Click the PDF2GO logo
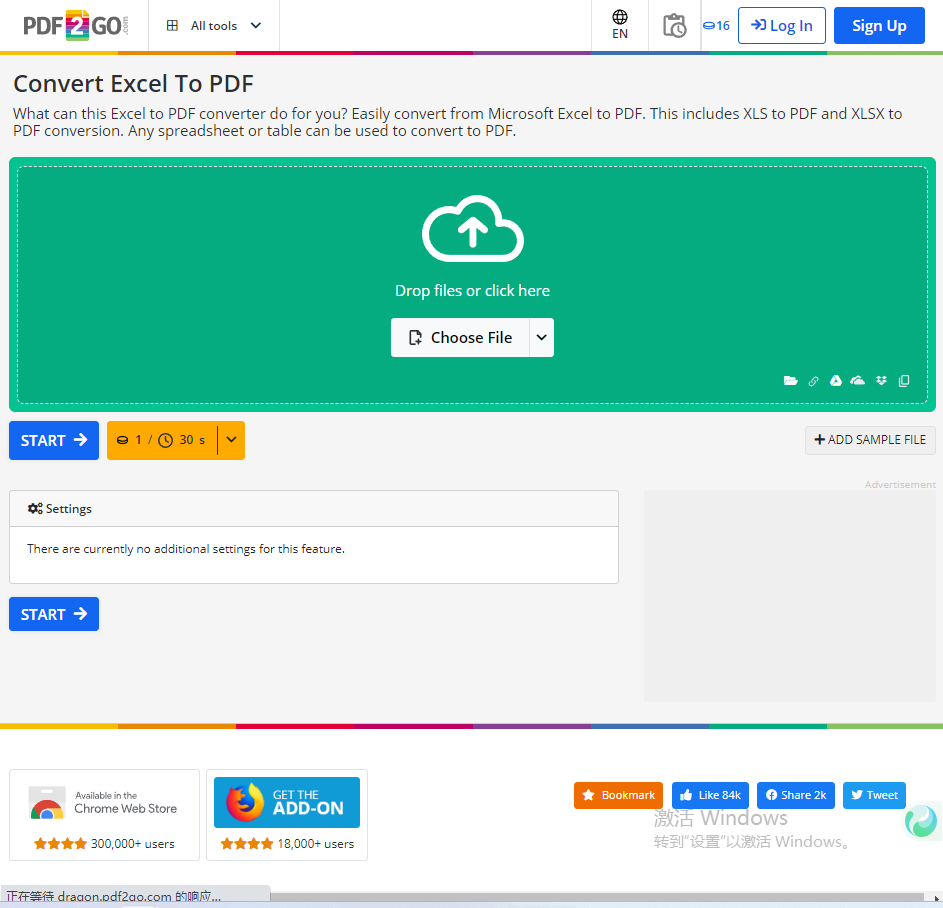Viewport: 943px width, 908px height. coord(76,26)
